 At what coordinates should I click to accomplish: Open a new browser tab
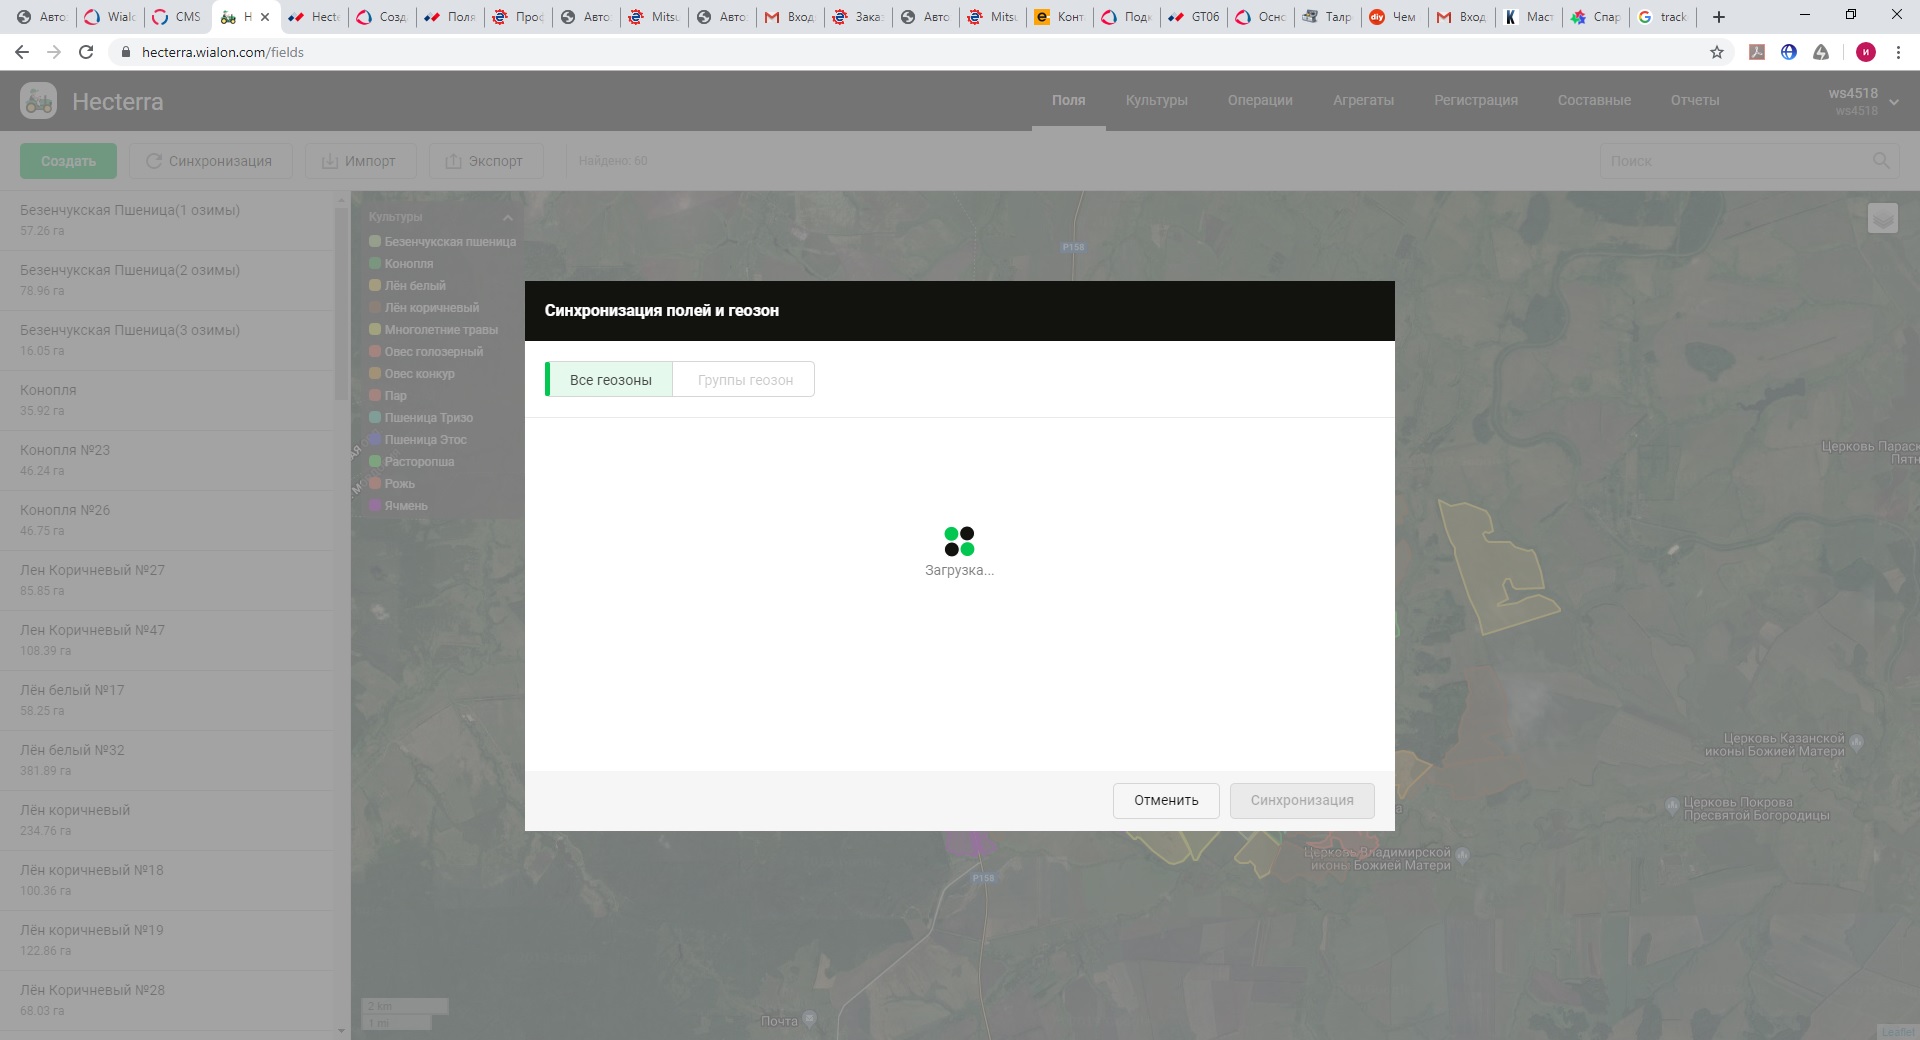1719,17
